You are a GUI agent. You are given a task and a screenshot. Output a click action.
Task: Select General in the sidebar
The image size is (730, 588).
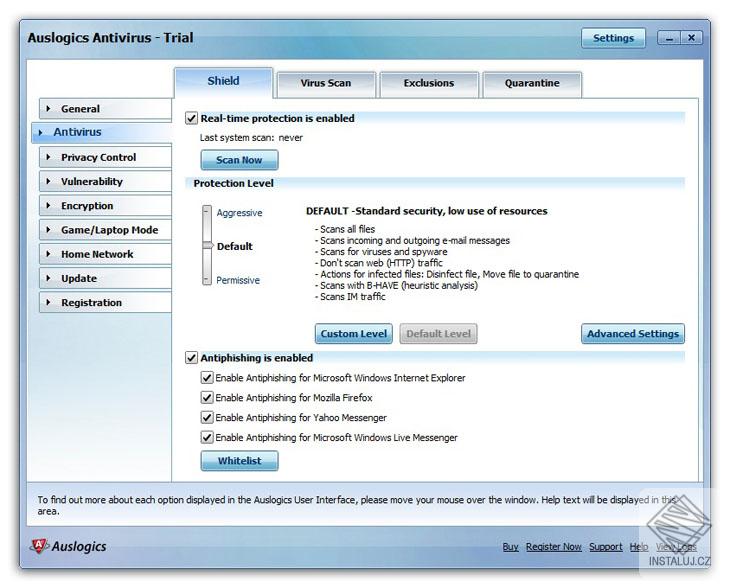pos(106,109)
